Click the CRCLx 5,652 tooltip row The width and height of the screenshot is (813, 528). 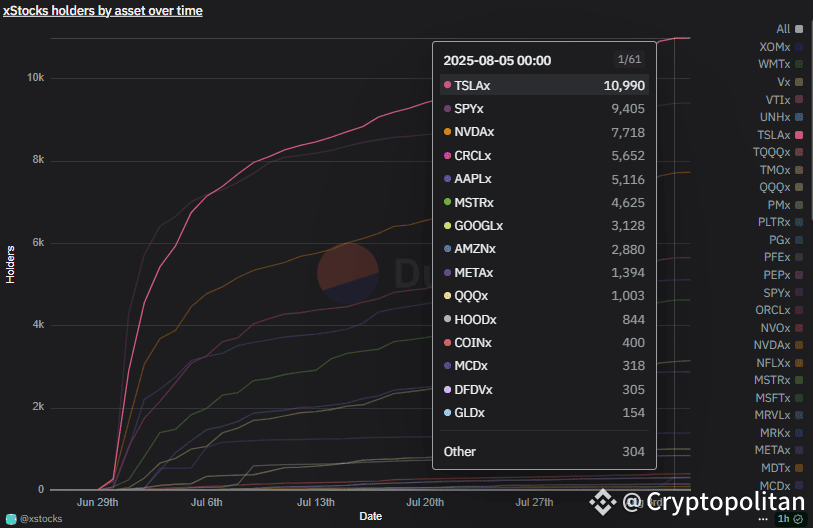(544, 156)
